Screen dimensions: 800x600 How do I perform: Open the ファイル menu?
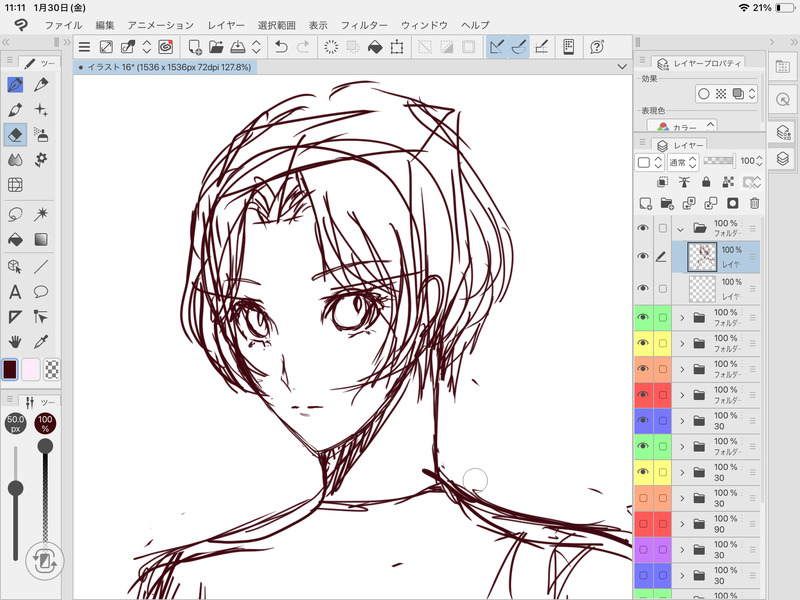[x=63, y=25]
